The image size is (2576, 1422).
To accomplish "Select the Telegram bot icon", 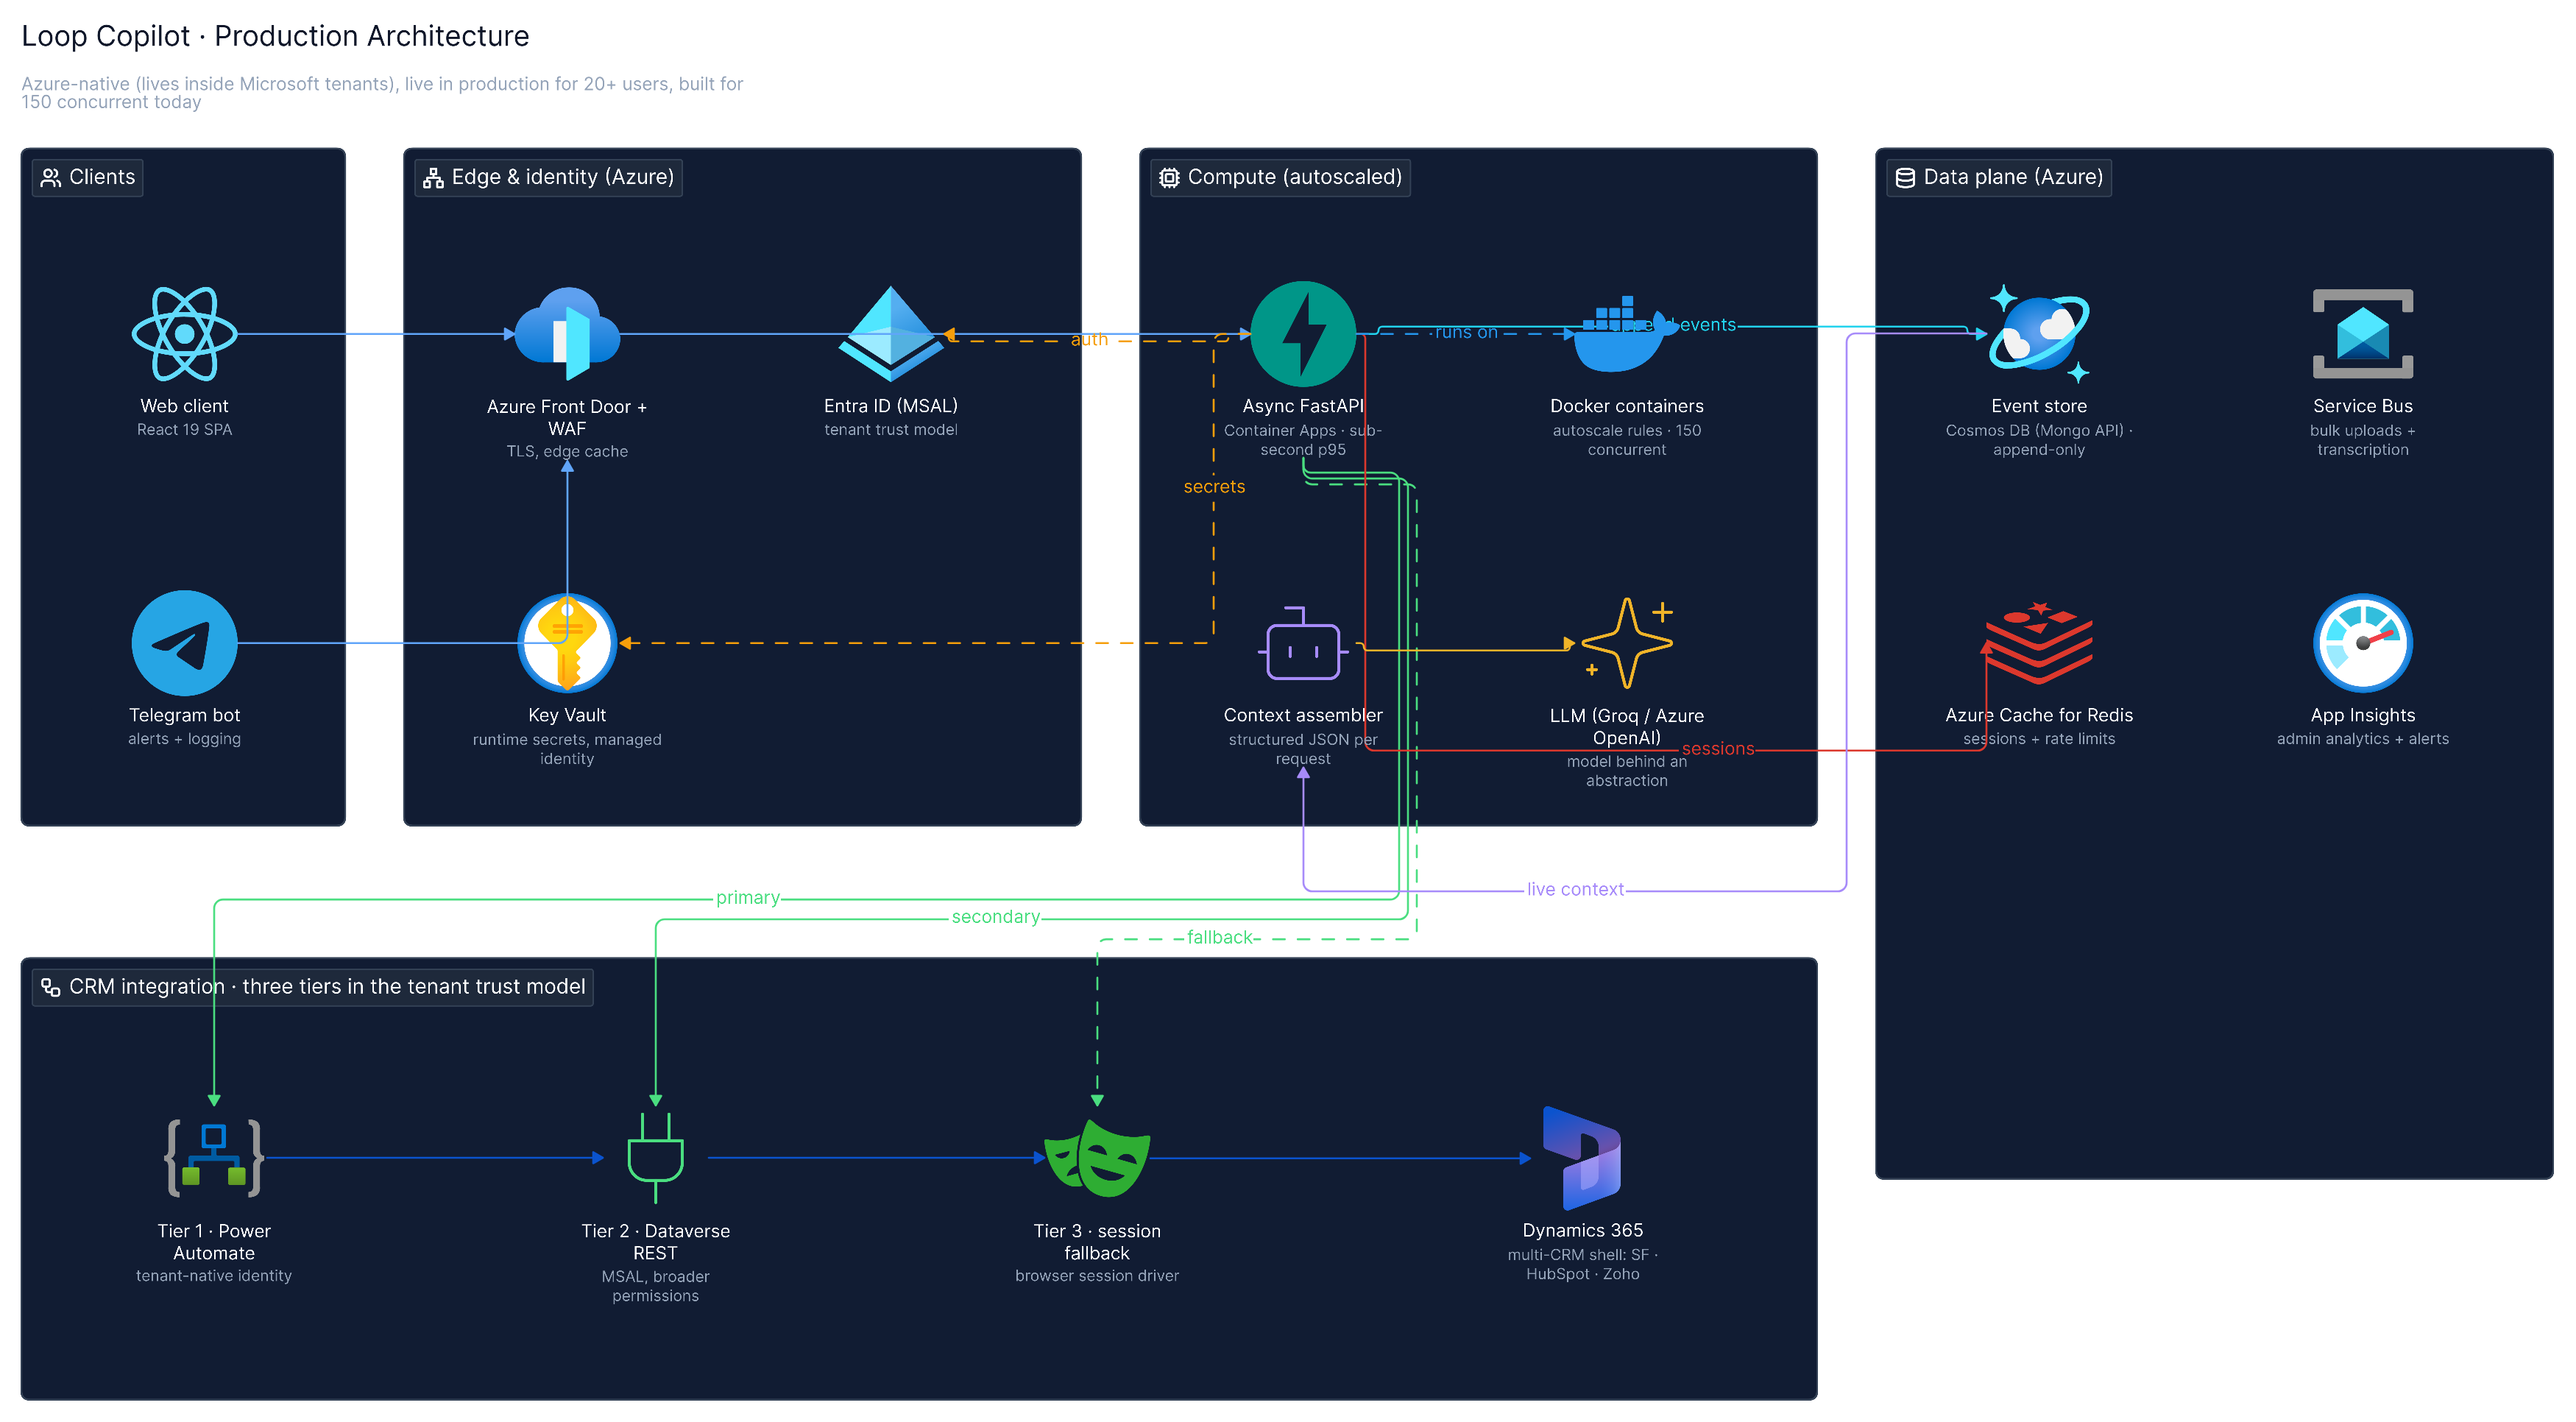I will 184,643.
